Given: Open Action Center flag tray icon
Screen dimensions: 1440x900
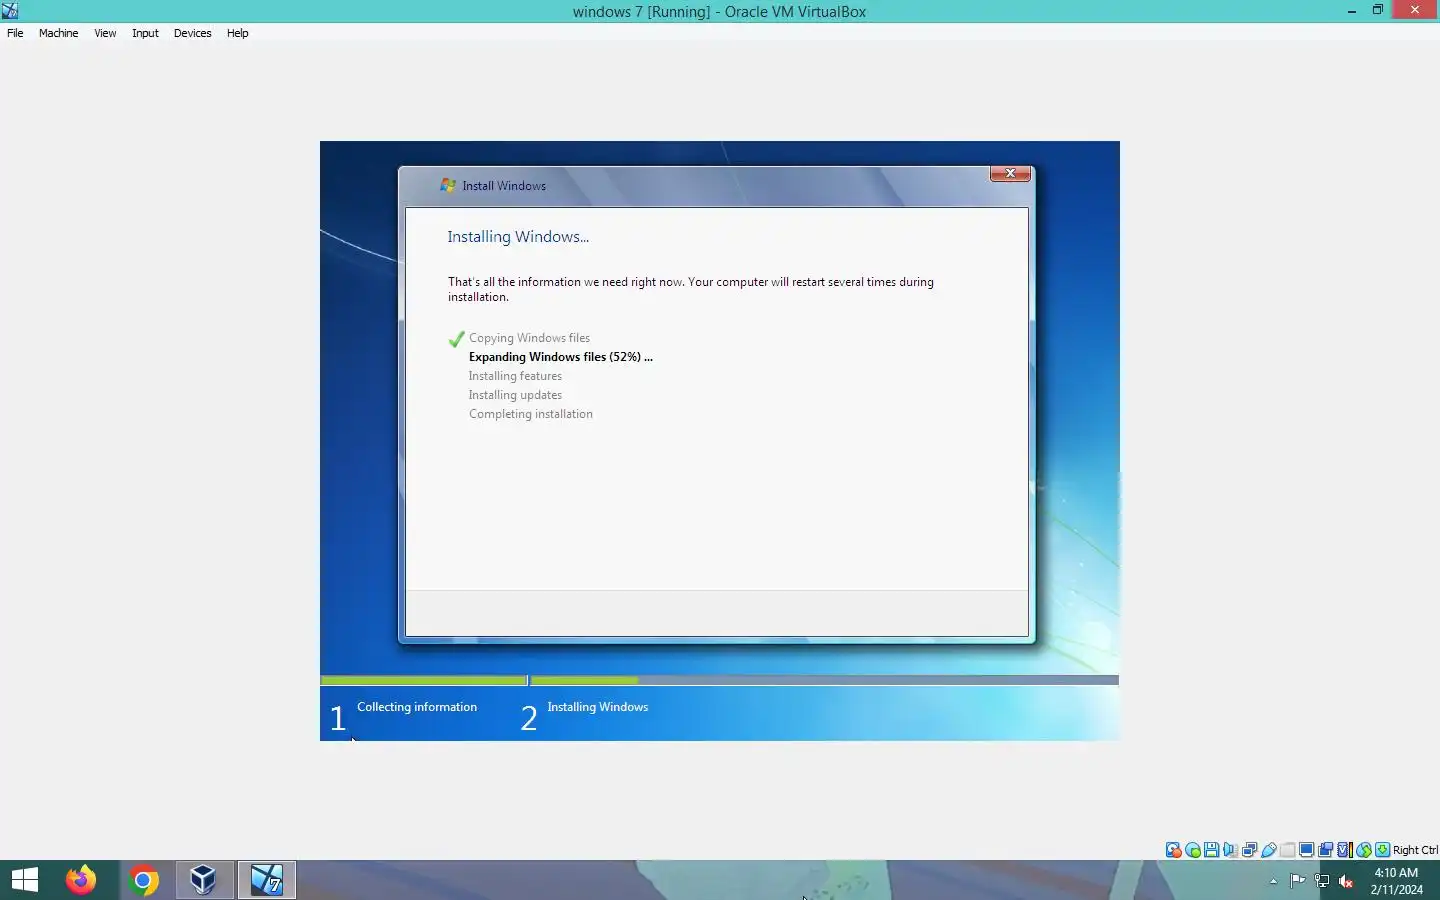Looking at the screenshot, I should tap(1297, 881).
